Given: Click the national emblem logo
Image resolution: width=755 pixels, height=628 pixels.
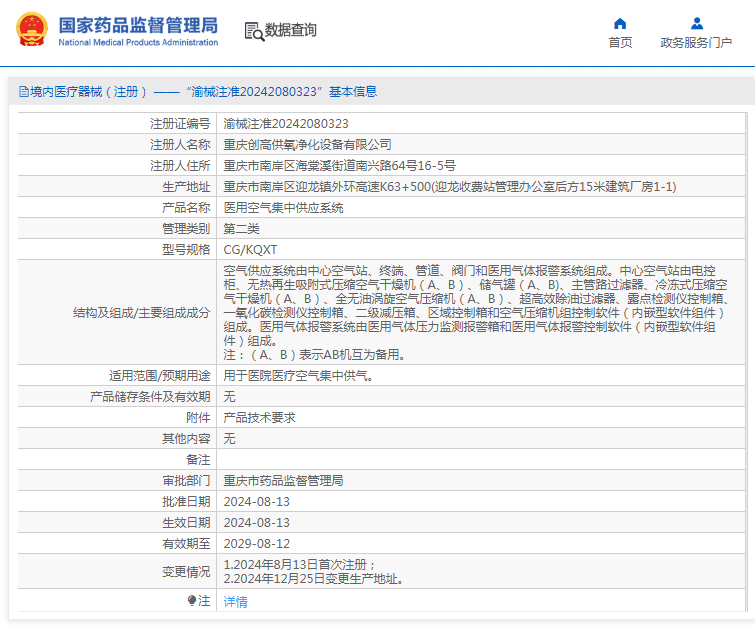Looking at the screenshot, I should (32, 30).
